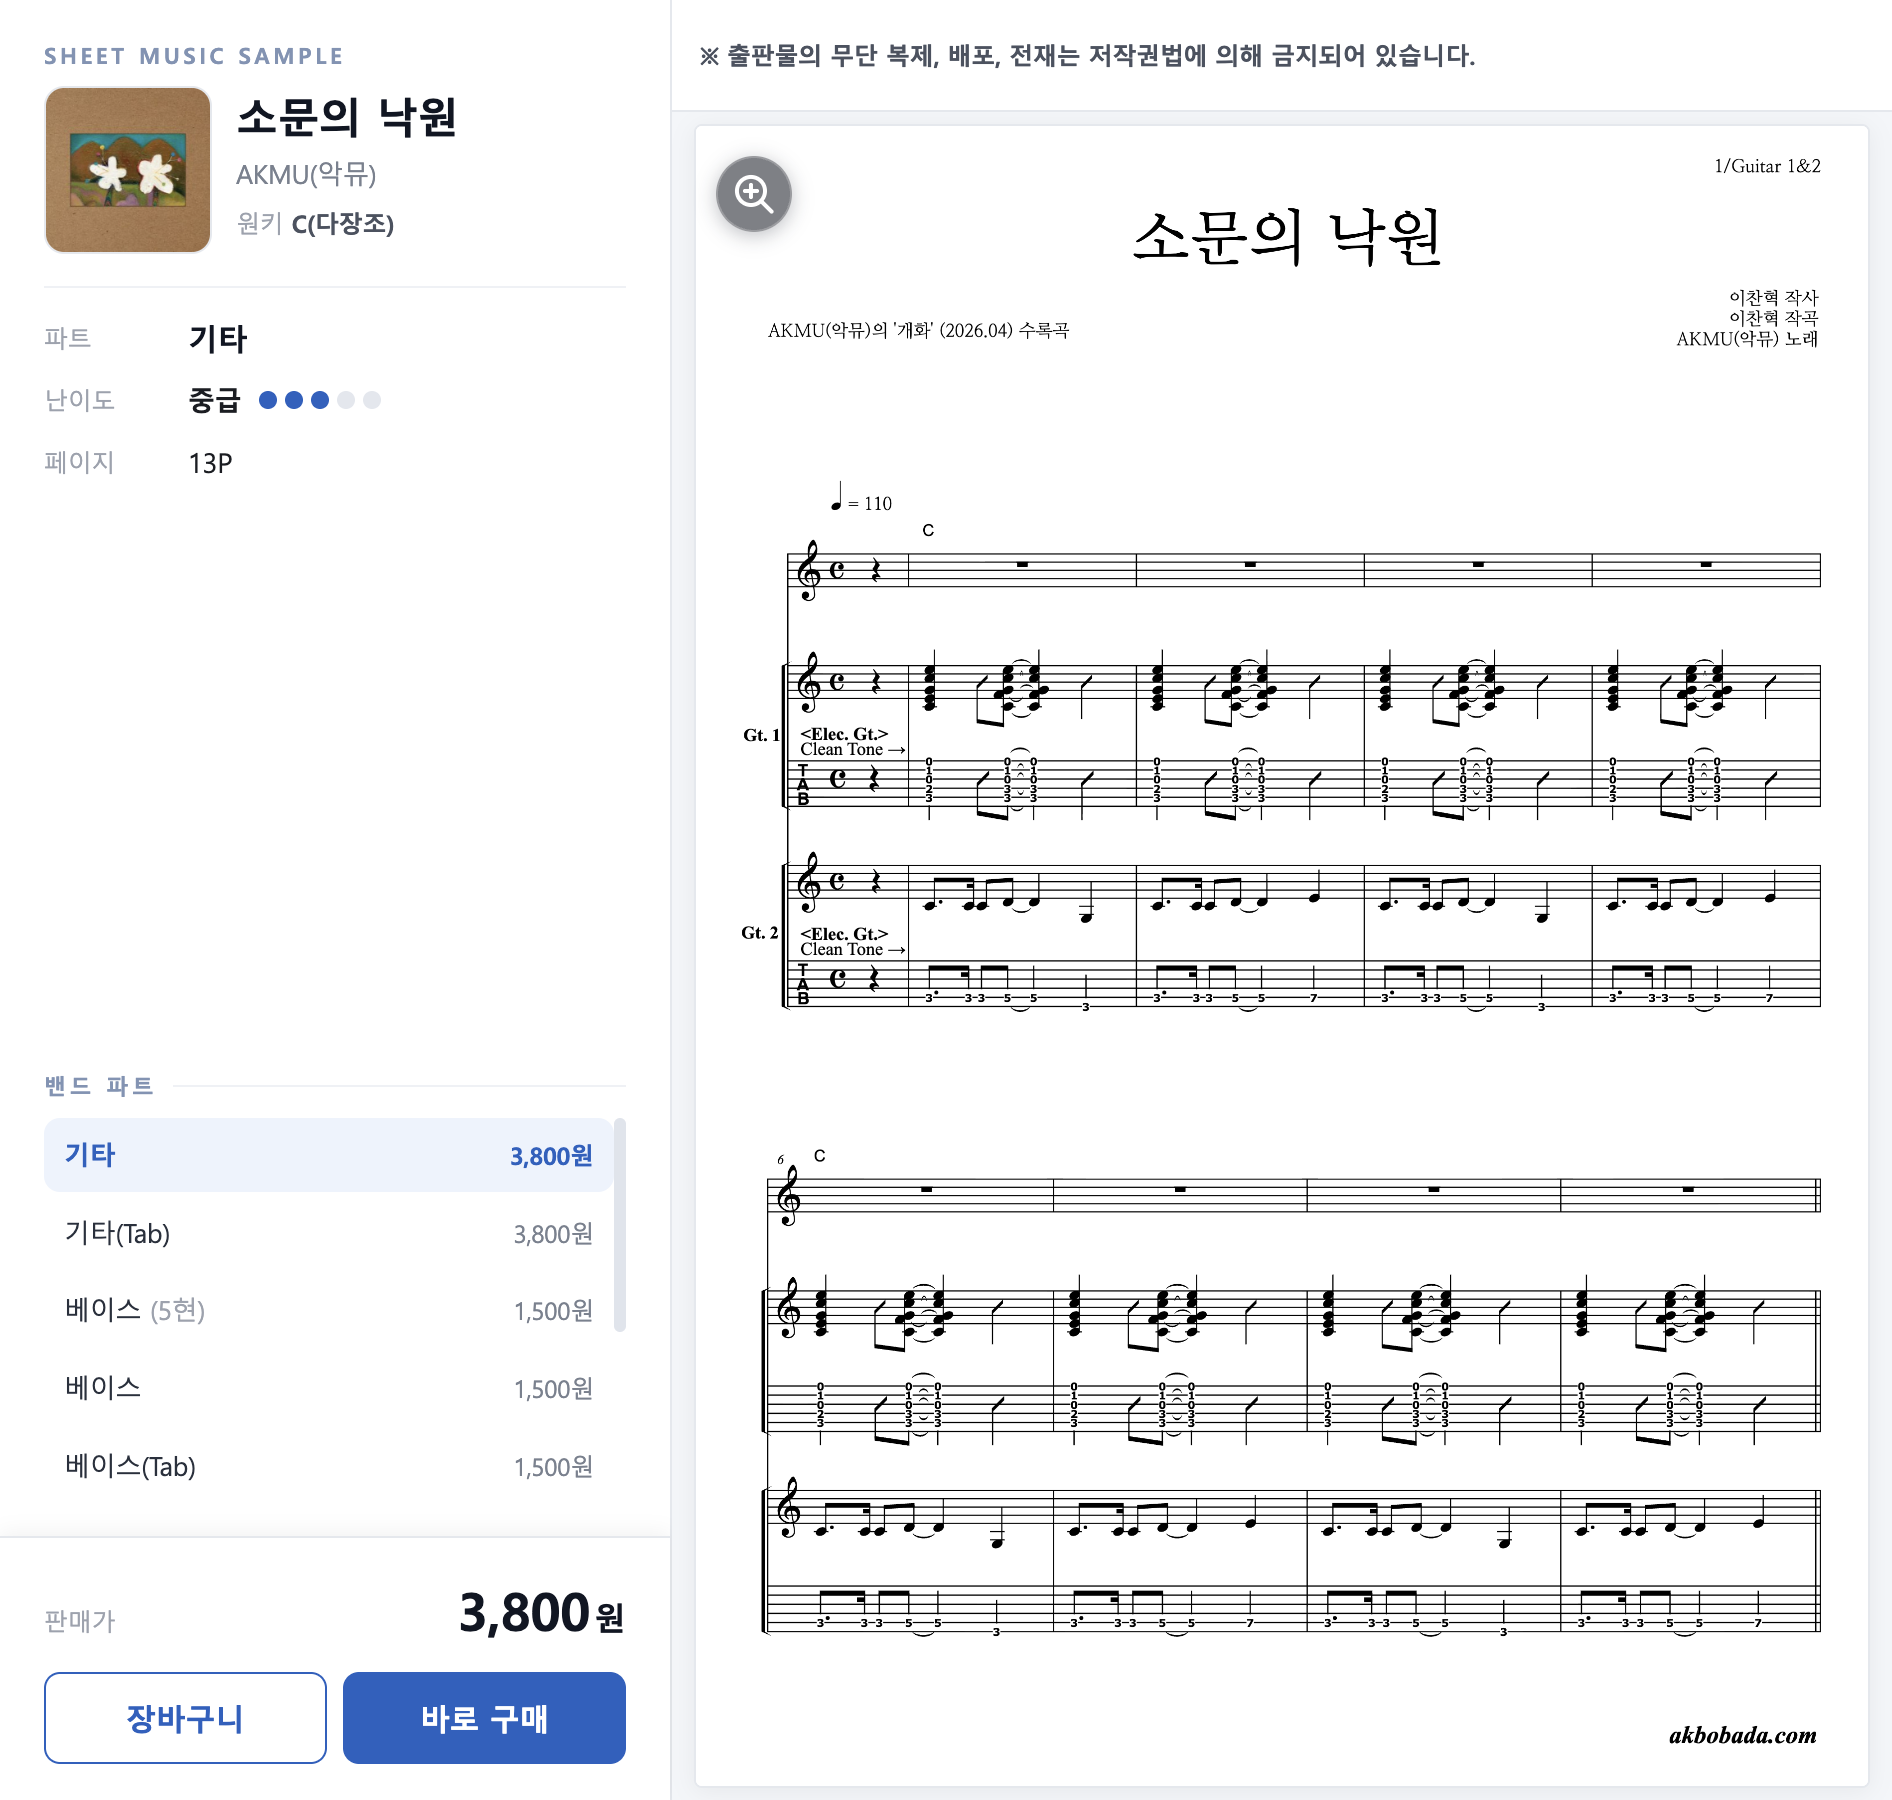
Task: Click the large sheet title 소문의 낙원
Action: tap(1287, 237)
